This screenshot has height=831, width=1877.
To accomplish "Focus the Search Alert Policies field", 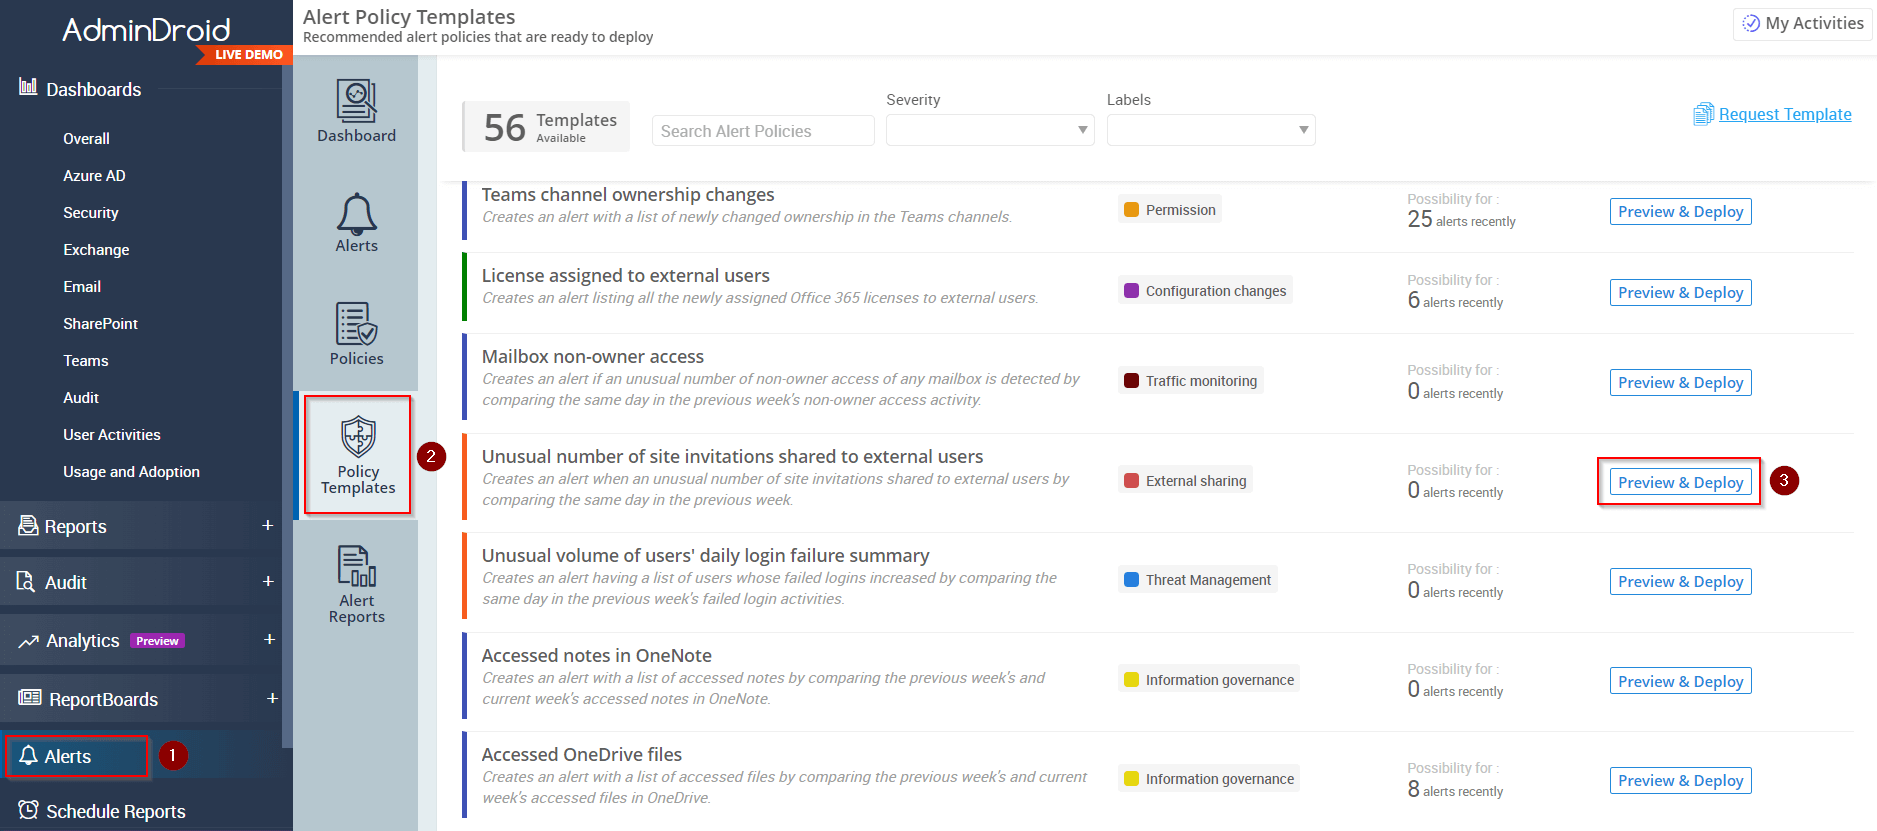I will click(762, 131).
